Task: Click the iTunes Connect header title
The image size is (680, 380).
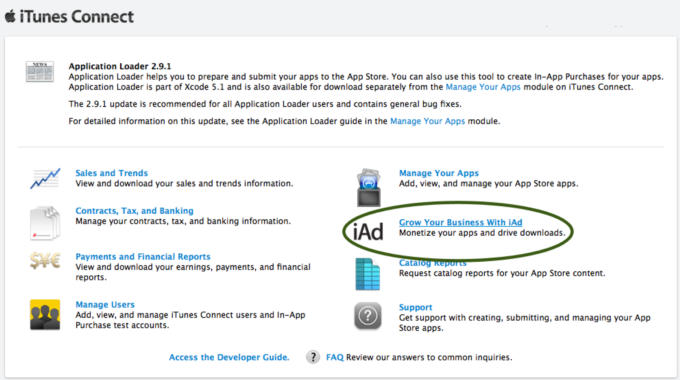Action: pyautogui.click(x=77, y=16)
